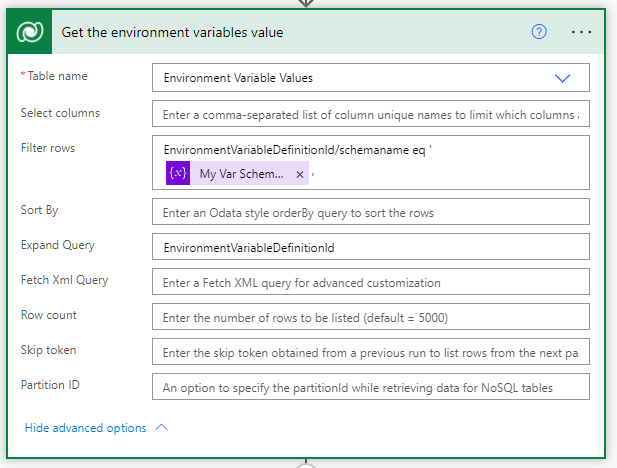Click the Partition ID label
The image size is (617, 468).
point(50,385)
